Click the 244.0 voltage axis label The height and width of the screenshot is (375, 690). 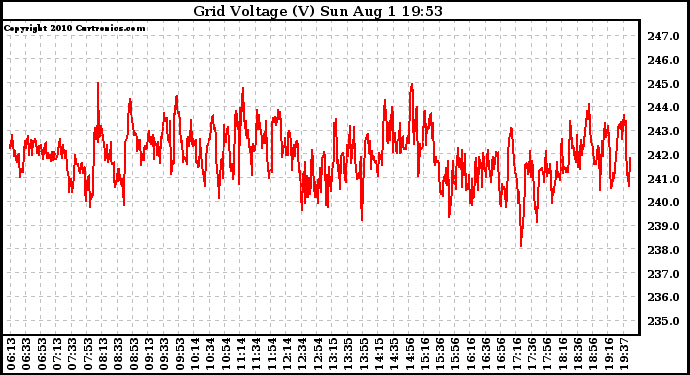click(x=663, y=107)
